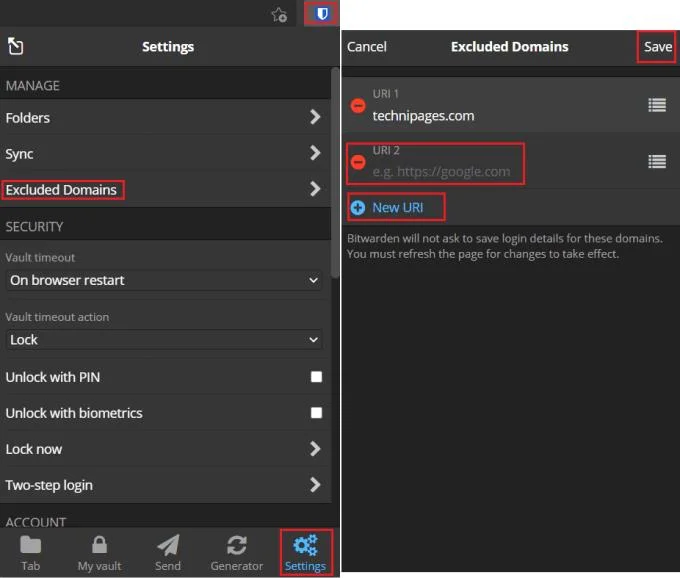
Task: Open the Sync row chevron
Action: (315, 153)
